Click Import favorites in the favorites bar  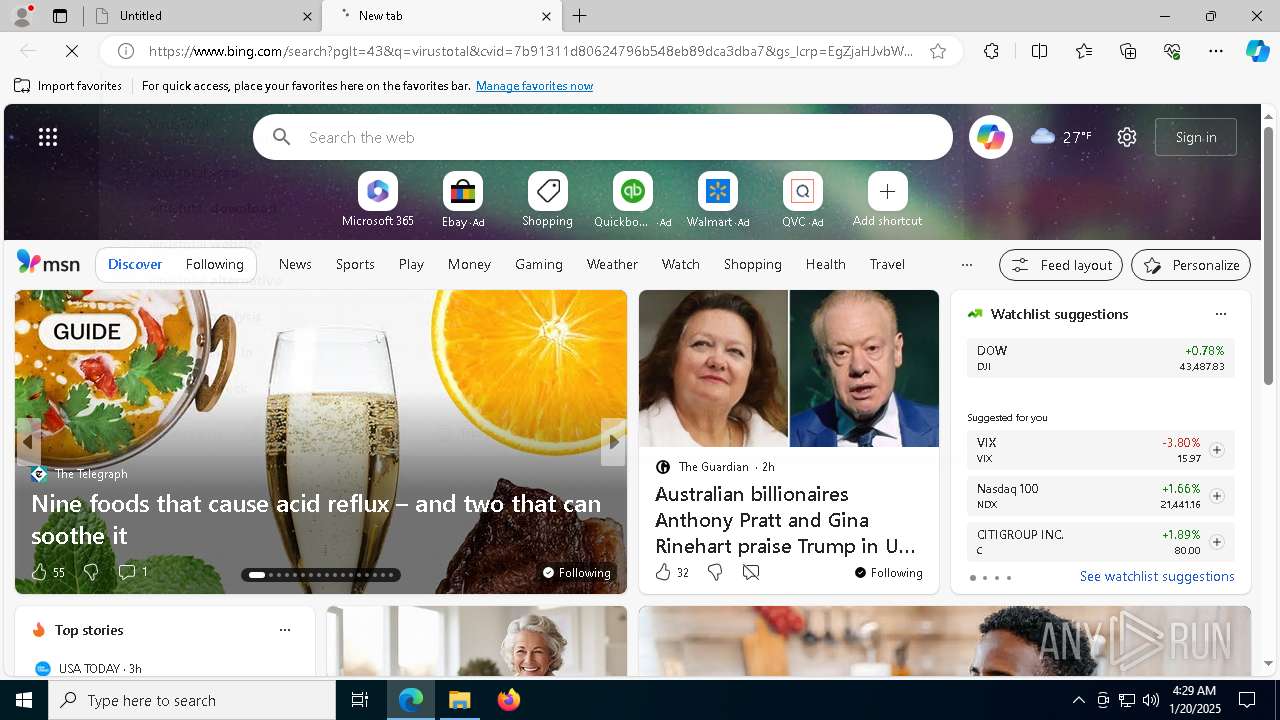click(68, 86)
